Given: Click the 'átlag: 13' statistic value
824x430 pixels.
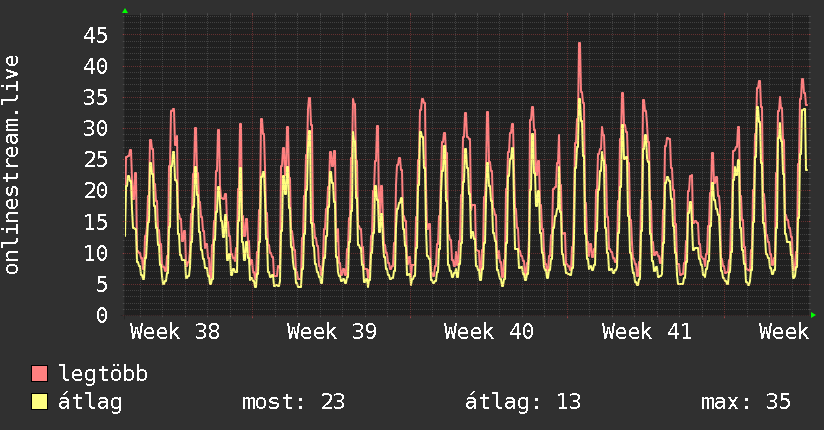Looking at the screenshot, I should pyautogui.click(x=523, y=402).
